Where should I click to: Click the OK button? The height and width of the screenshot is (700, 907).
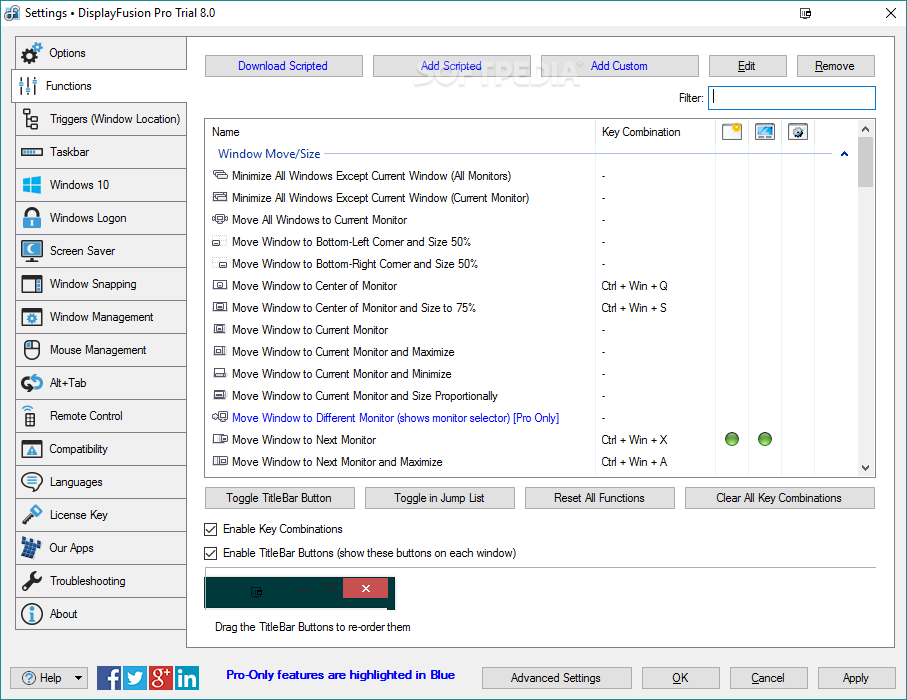coord(680,678)
